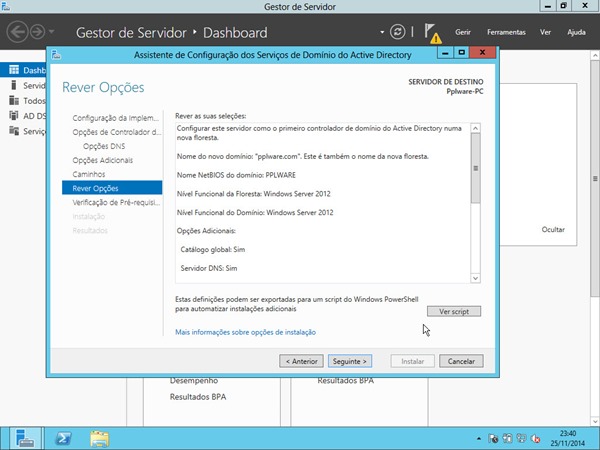
Task: Select Dashboard in the Server Manager sidebar
Action: pos(23,70)
